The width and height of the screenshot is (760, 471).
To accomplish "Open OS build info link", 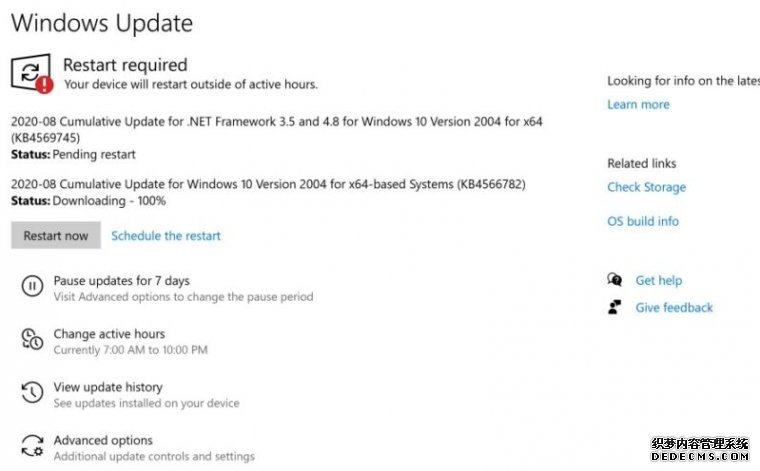I will [x=643, y=221].
